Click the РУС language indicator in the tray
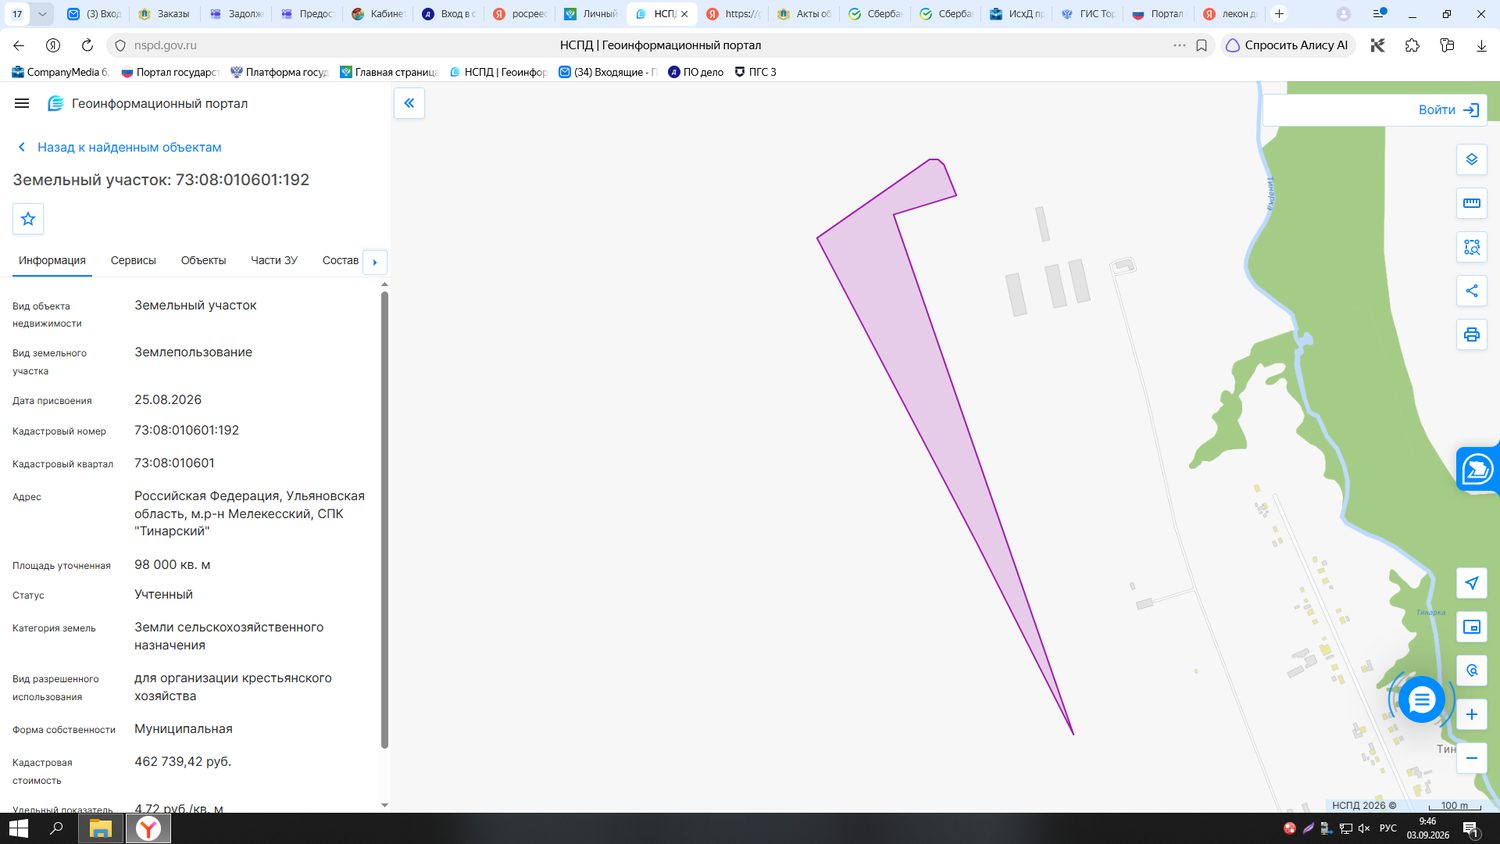Image resolution: width=1500 pixels, height=844 pixels. pos(1388,828)
